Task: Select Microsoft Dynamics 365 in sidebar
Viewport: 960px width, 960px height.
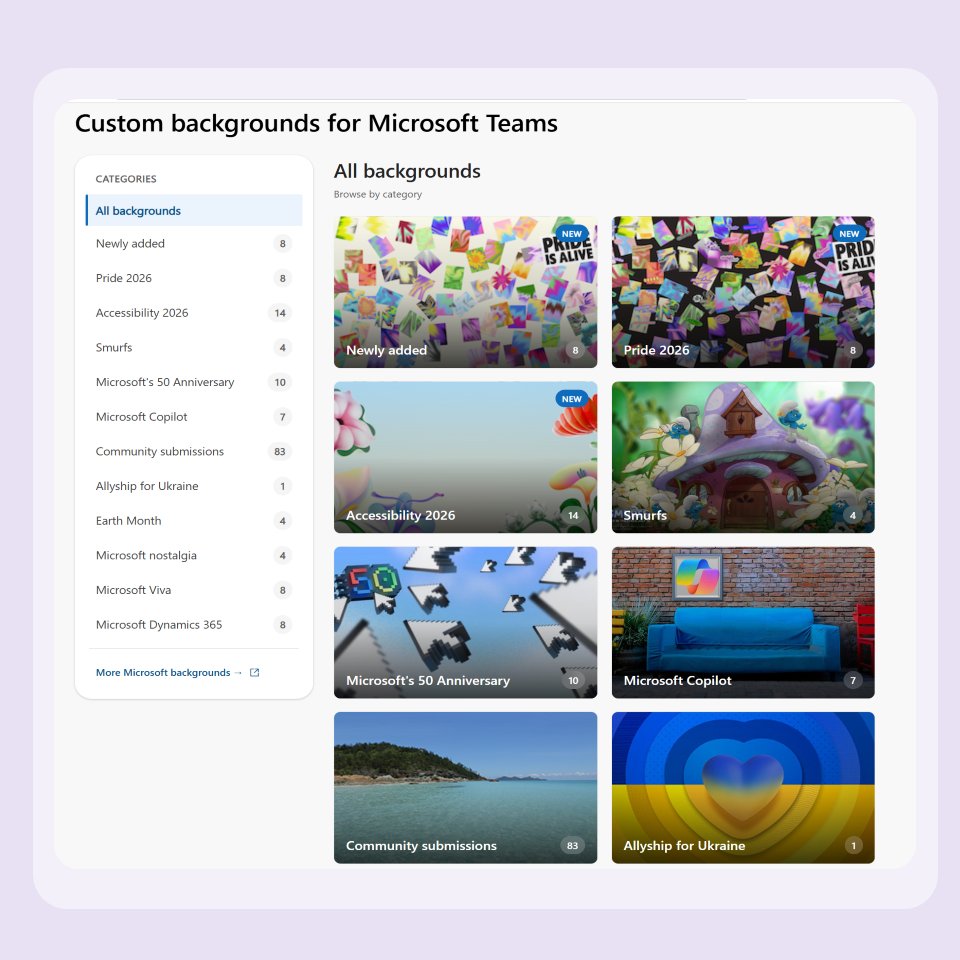Action: [x=194, y=625]
